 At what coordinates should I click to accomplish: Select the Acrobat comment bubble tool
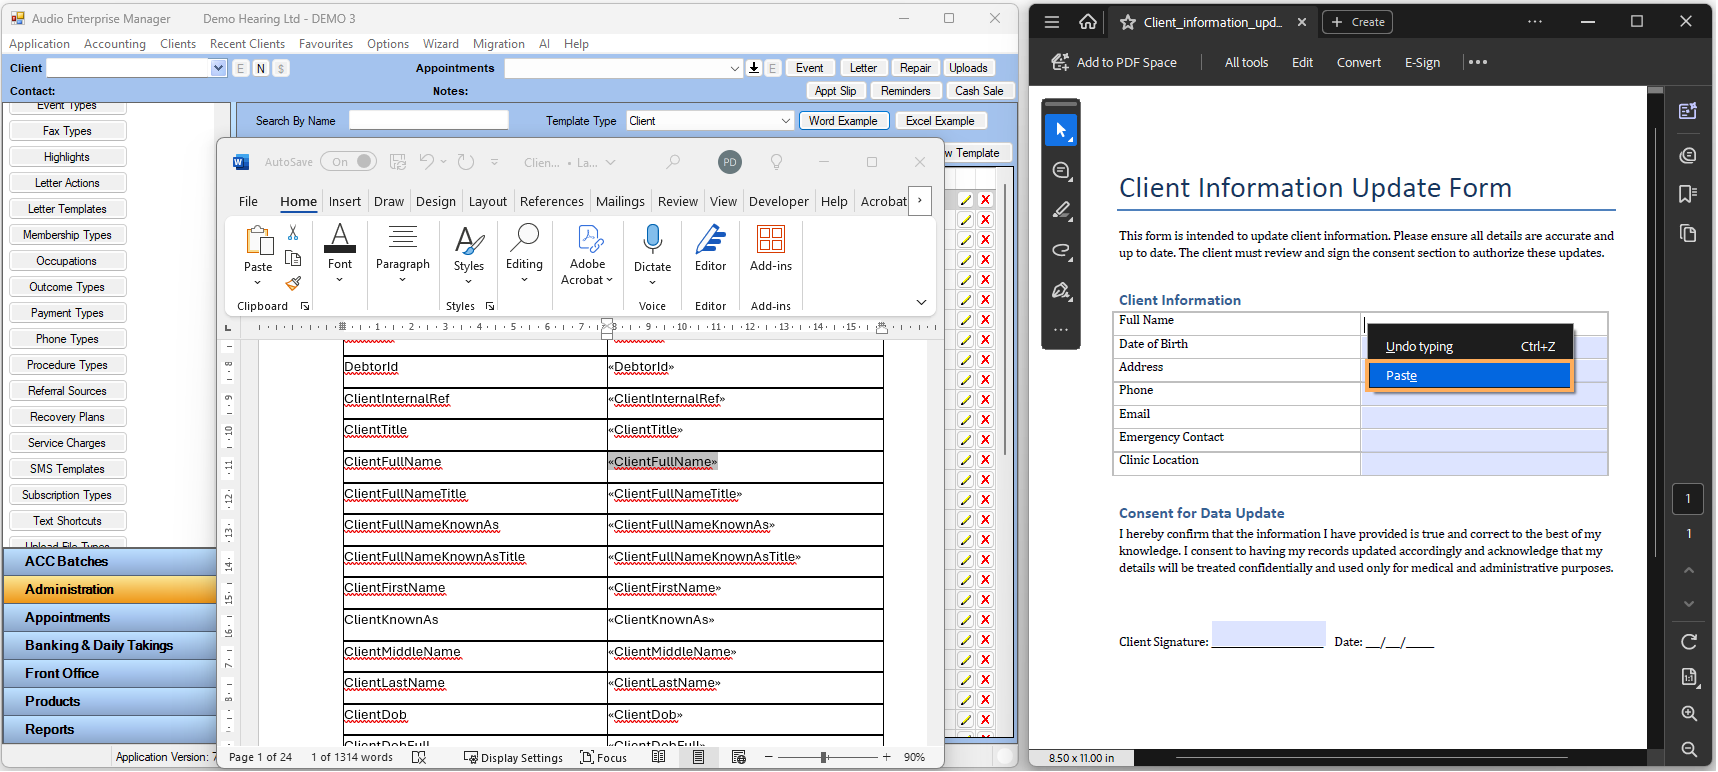(1061, 171)
